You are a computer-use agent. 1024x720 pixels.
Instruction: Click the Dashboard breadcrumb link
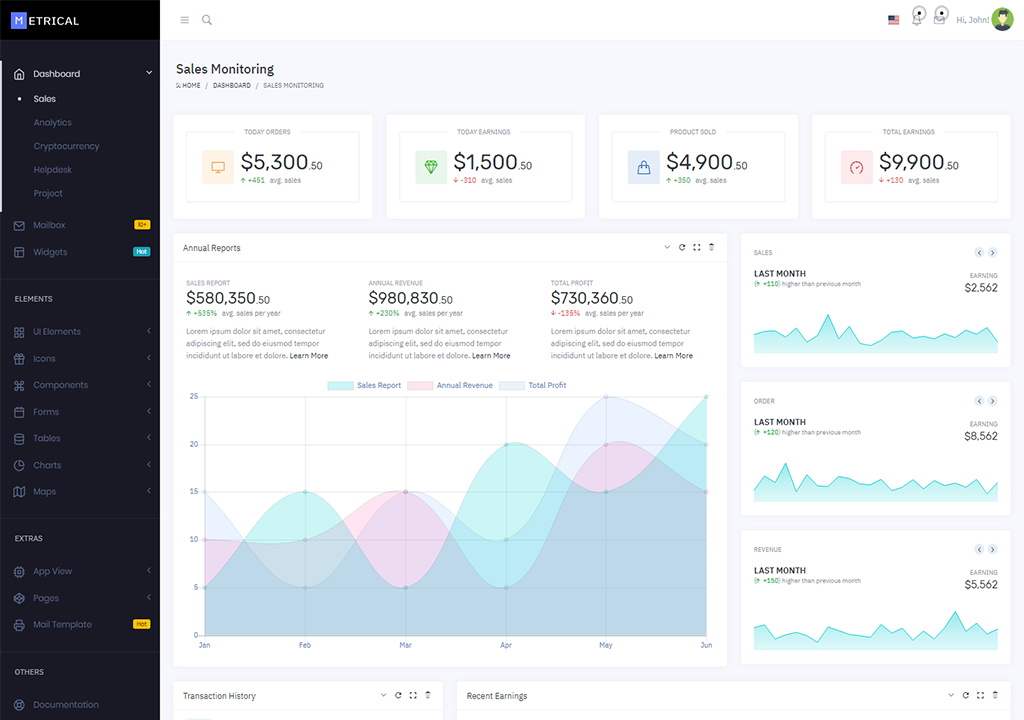coord(231,86)
